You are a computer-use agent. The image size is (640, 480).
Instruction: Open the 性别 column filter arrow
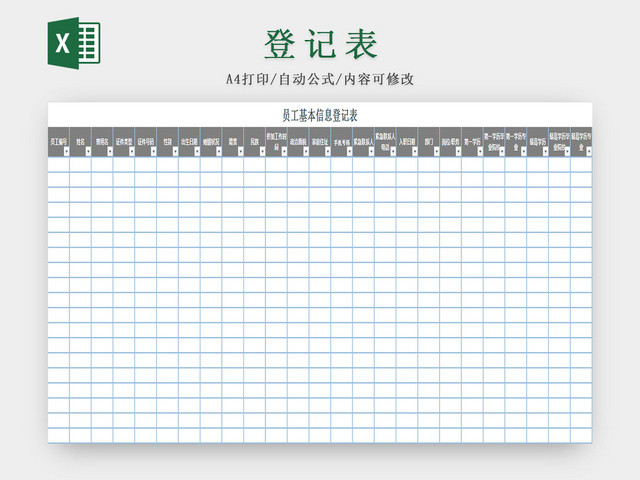click(175, 152)
